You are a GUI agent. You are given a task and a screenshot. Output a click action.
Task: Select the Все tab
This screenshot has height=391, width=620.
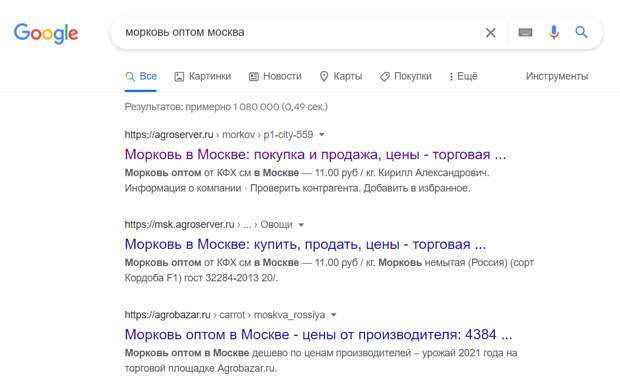141,76
